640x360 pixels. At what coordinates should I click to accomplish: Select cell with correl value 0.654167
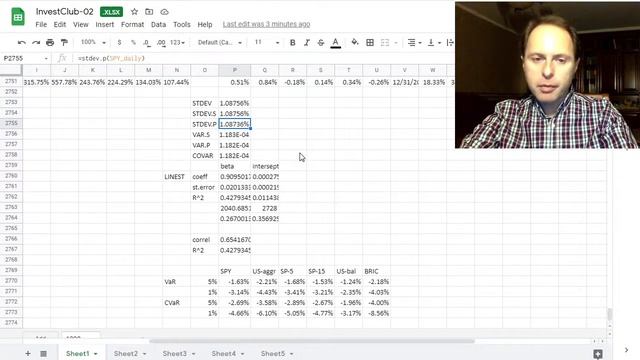(x=235, y=240)
